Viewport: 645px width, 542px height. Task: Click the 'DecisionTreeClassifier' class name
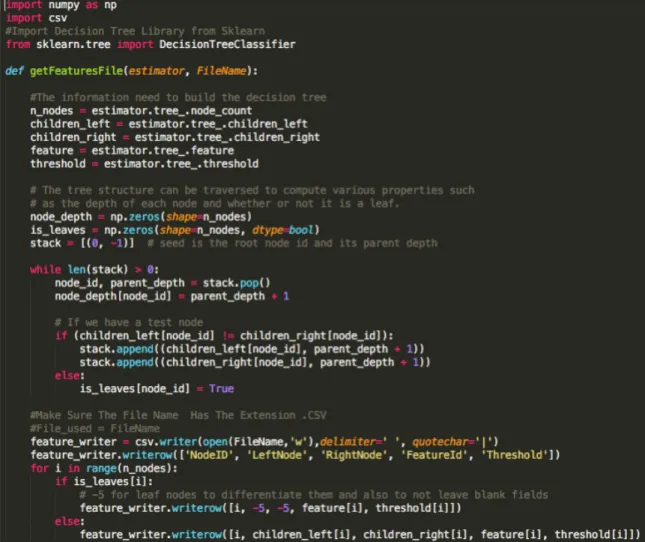click(227, 44)
